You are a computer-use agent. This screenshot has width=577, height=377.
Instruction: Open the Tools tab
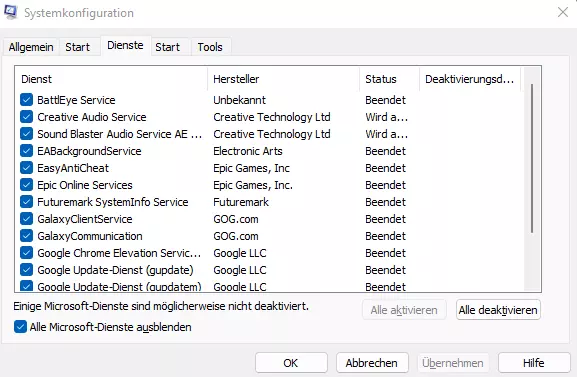coord(210,47)
